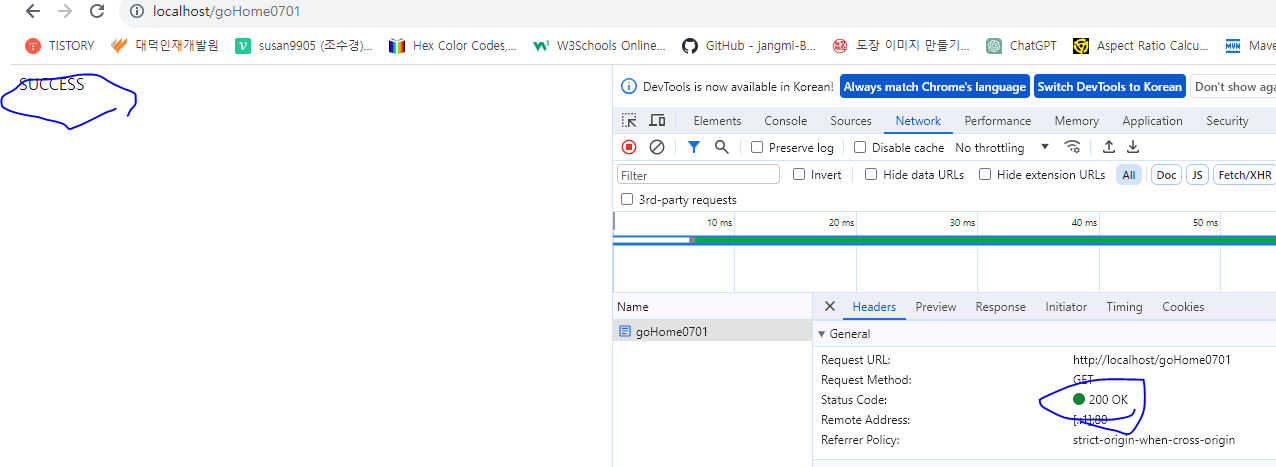
Task: Select the All request type filter
Action: pyautogui.click(x=1129, y=175)
